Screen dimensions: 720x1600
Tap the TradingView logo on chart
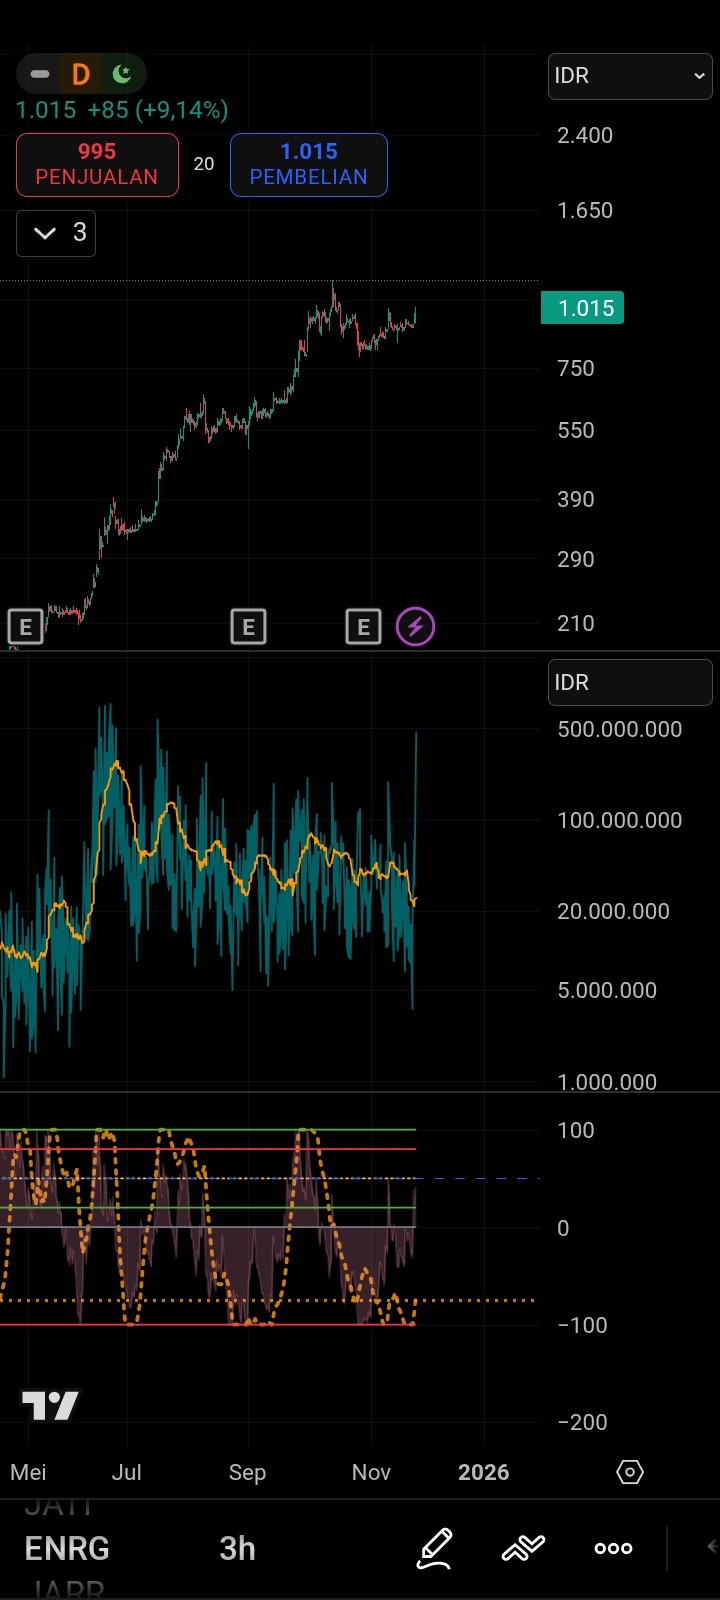click(50, 1406)
